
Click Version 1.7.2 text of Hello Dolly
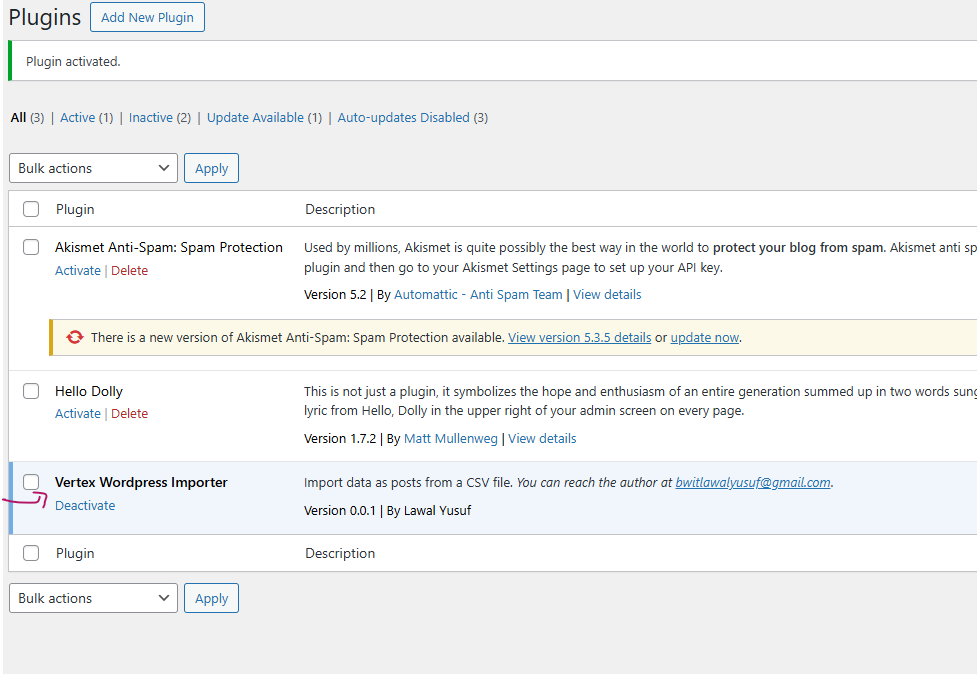click(340, 439)
